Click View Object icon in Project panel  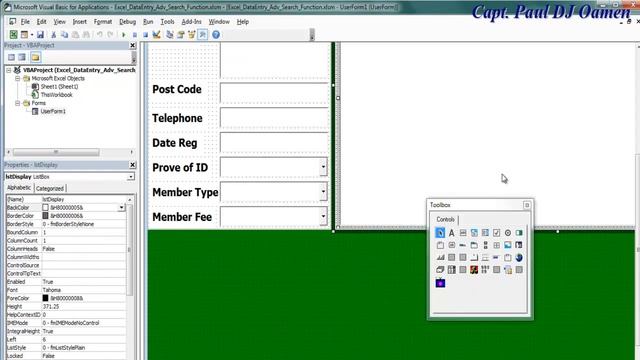(22, 57)
